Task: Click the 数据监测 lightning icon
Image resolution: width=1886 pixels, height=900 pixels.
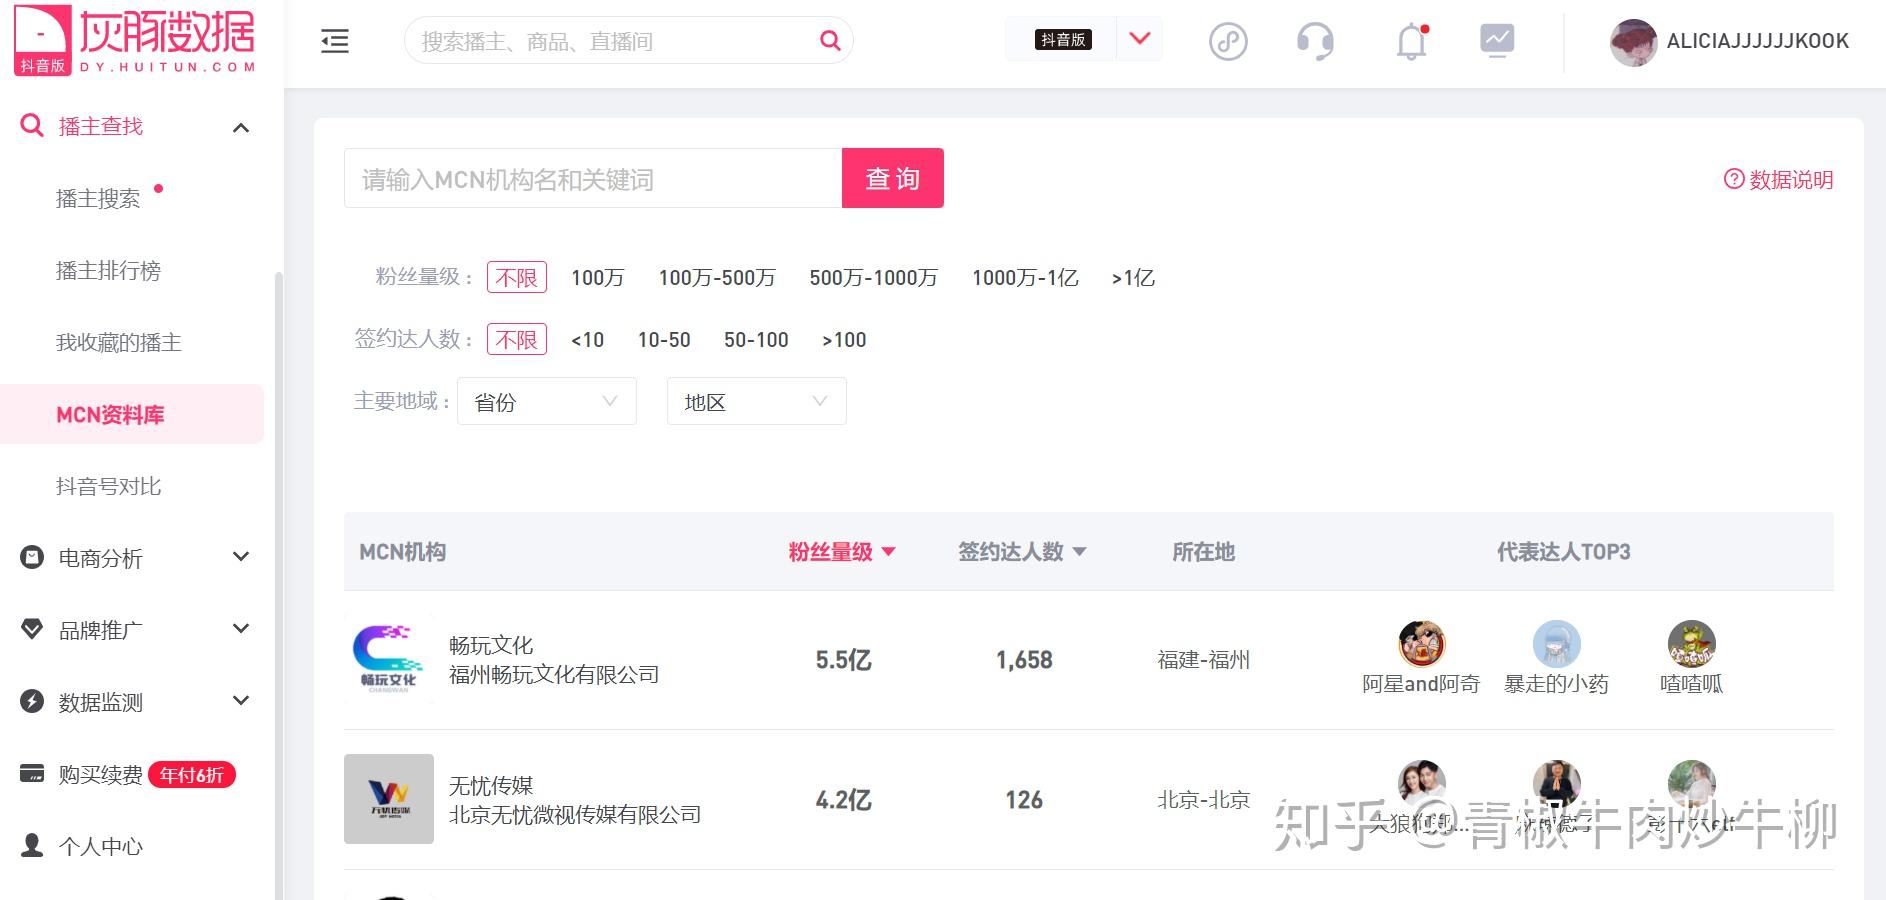Action: click(x=32, y=701)
